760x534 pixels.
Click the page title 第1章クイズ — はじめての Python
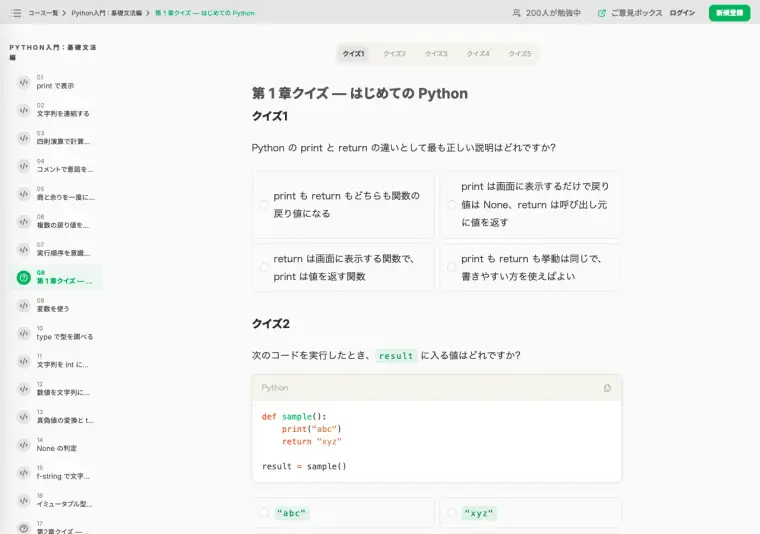[x=360, y=93]
